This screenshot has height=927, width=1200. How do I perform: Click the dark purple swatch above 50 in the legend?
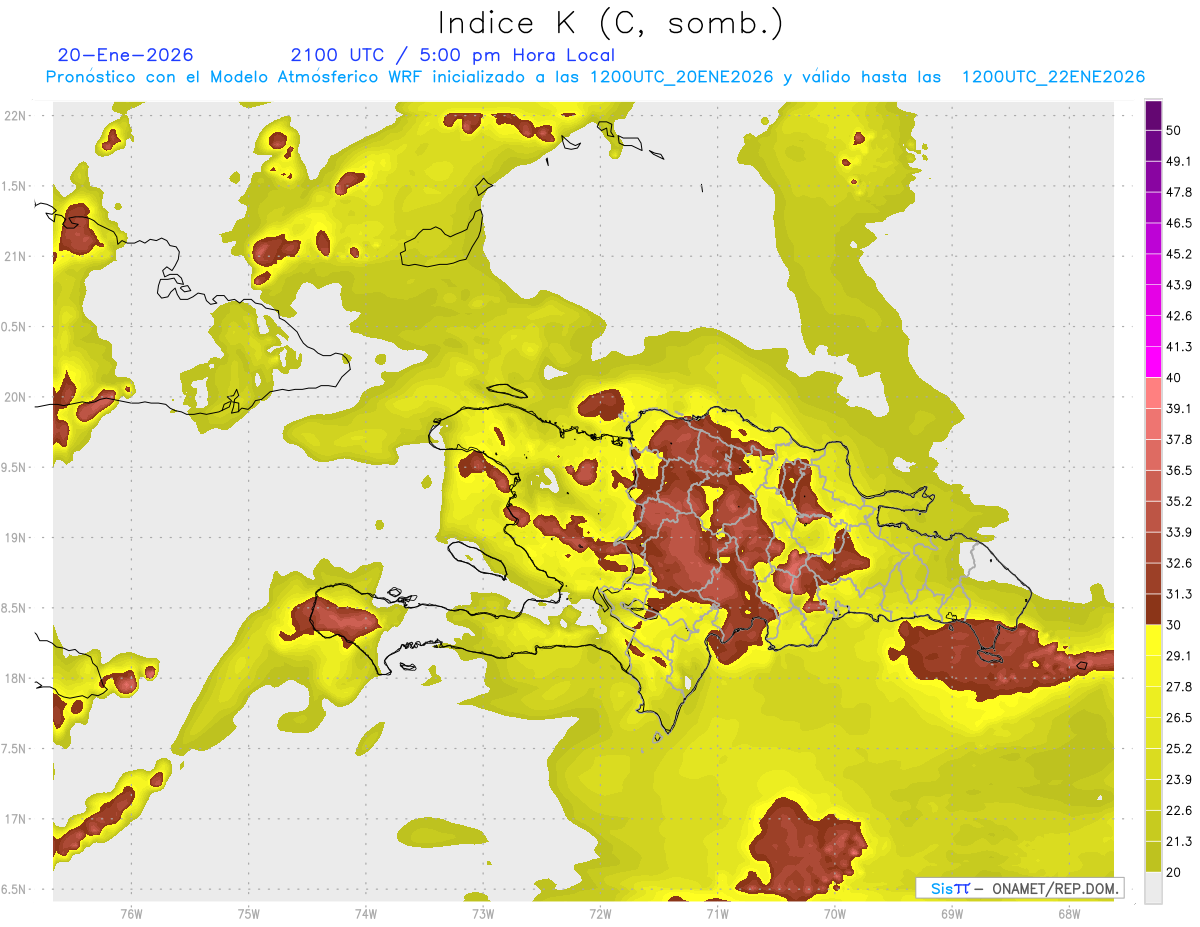(x=1154, y=116)
